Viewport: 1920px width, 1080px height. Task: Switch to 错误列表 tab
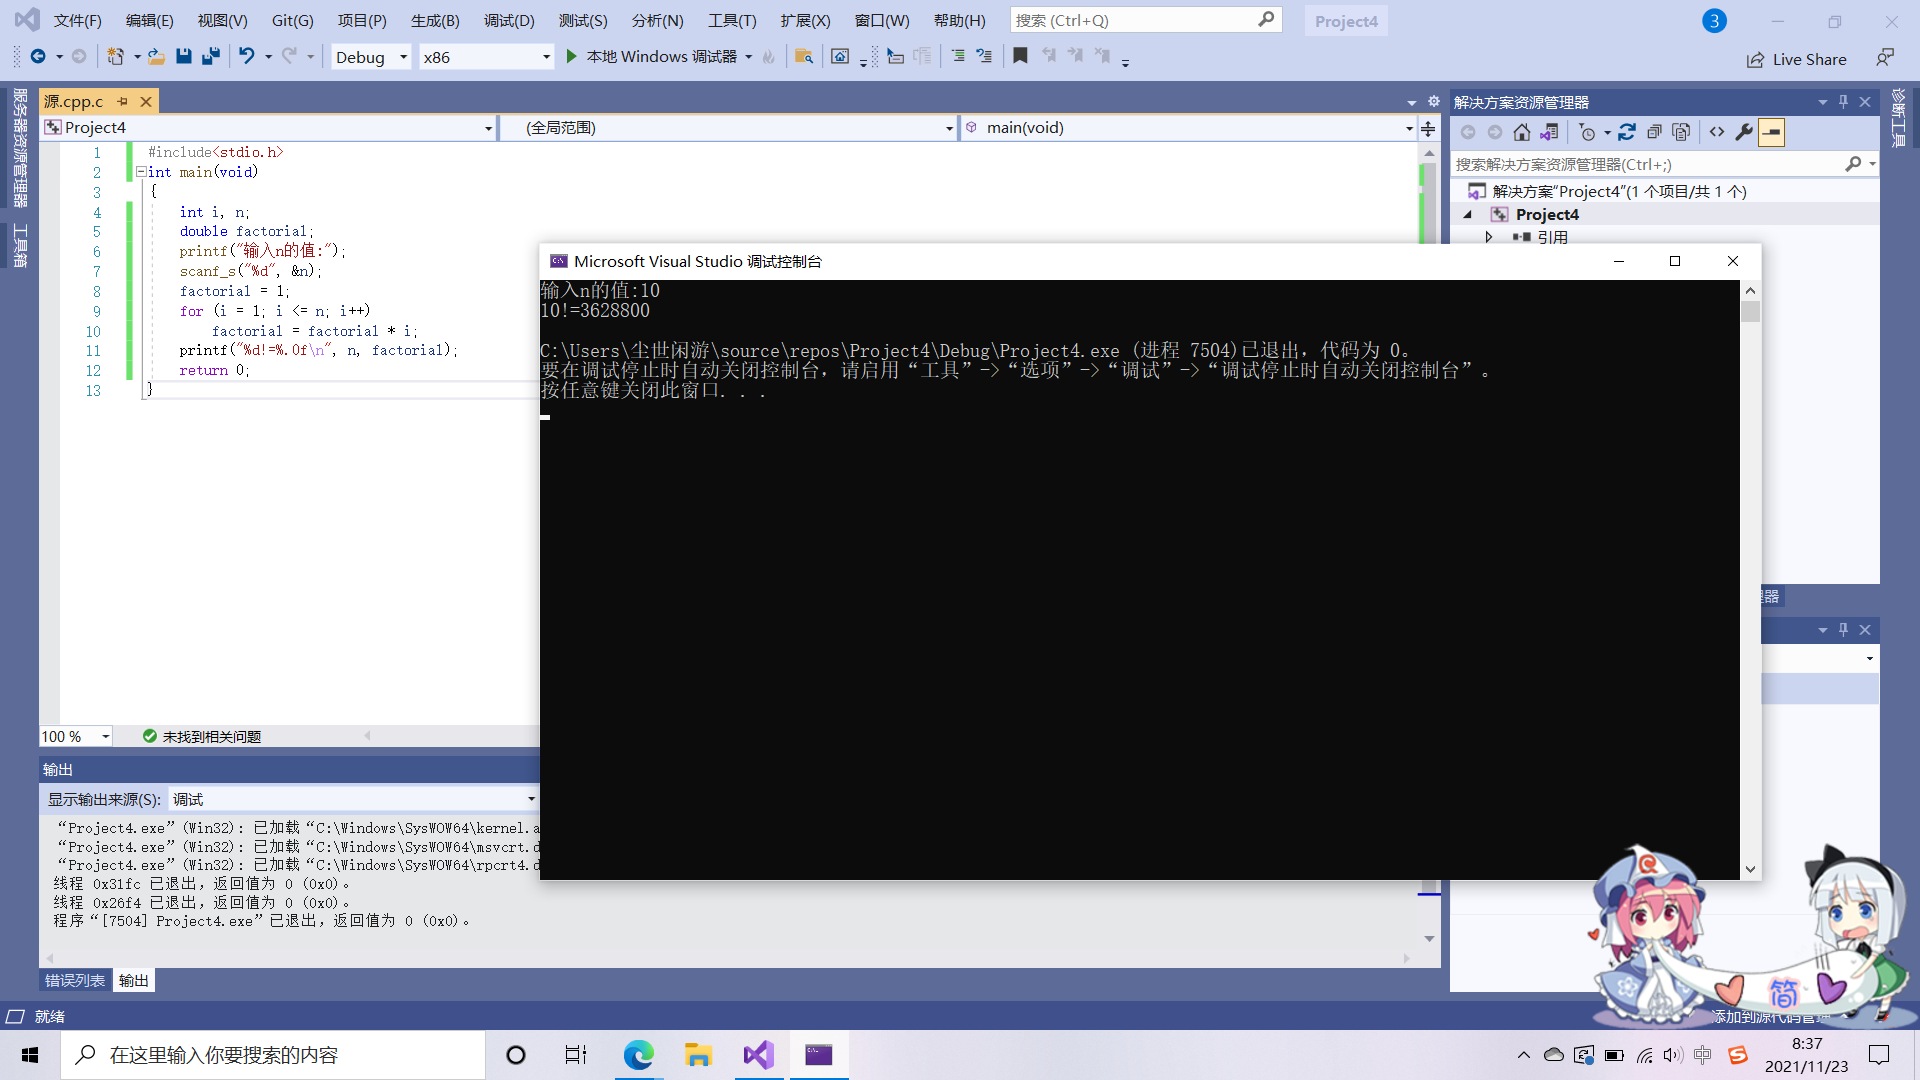pos(75,980)
